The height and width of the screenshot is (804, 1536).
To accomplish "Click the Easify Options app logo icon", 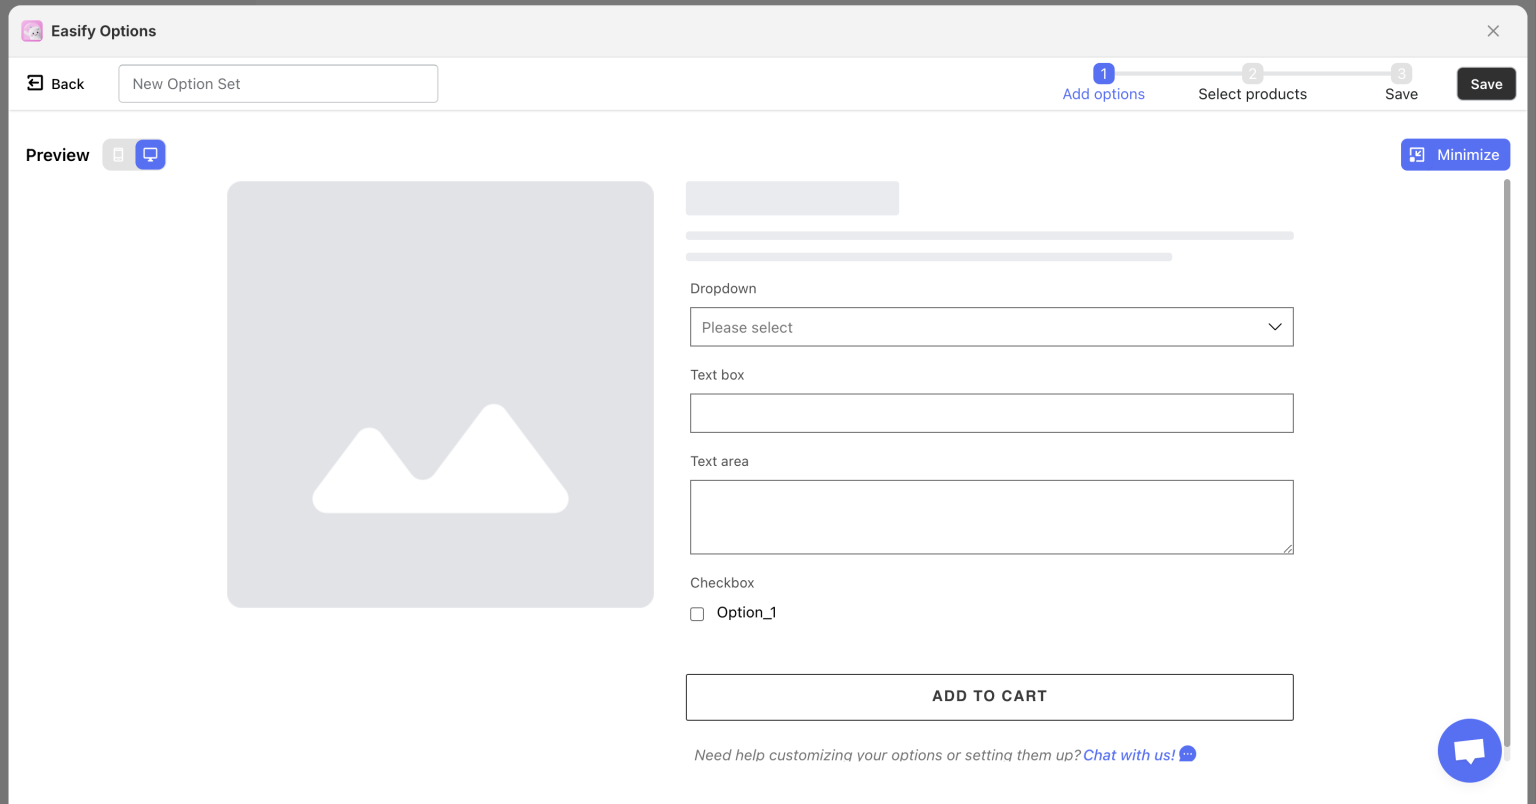I will 32,31.
